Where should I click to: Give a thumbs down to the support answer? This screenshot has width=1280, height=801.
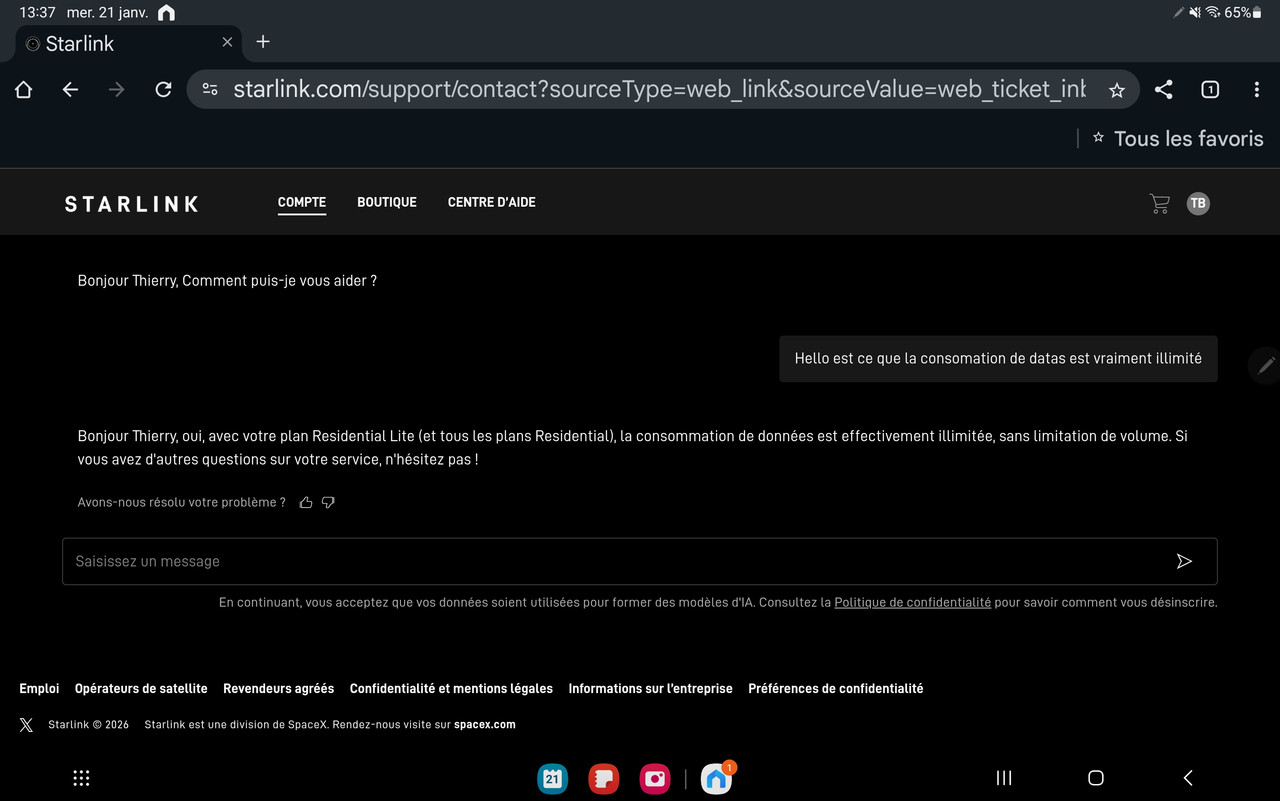tap(328, 502)
